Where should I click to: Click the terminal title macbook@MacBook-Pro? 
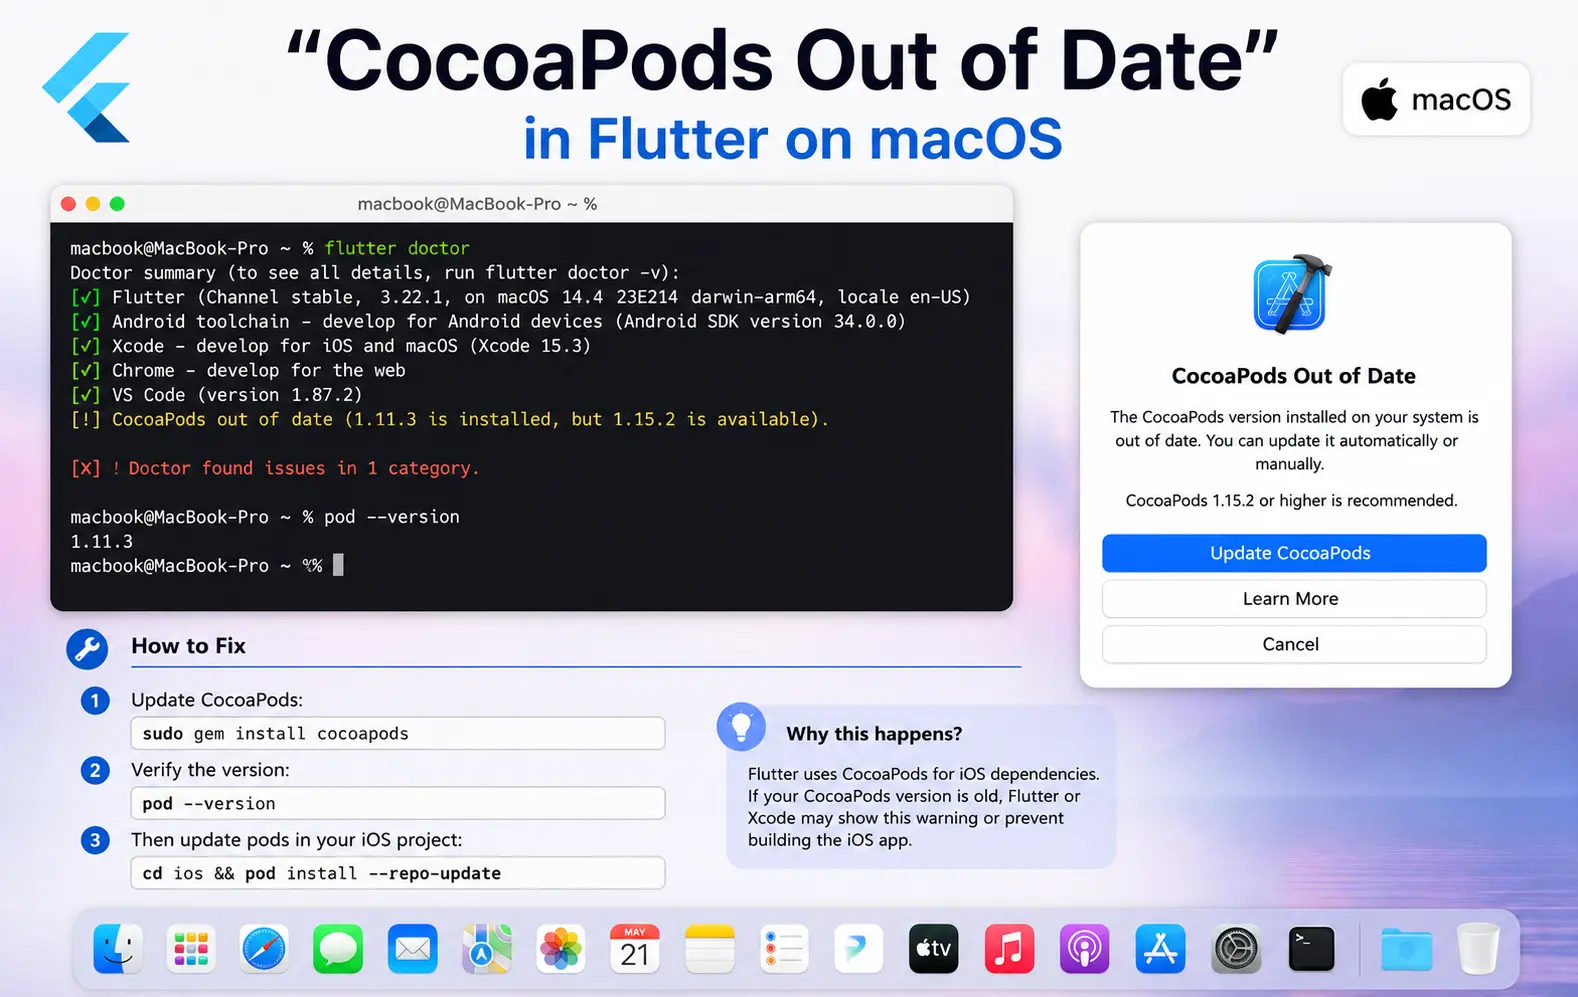coord(477,204)
